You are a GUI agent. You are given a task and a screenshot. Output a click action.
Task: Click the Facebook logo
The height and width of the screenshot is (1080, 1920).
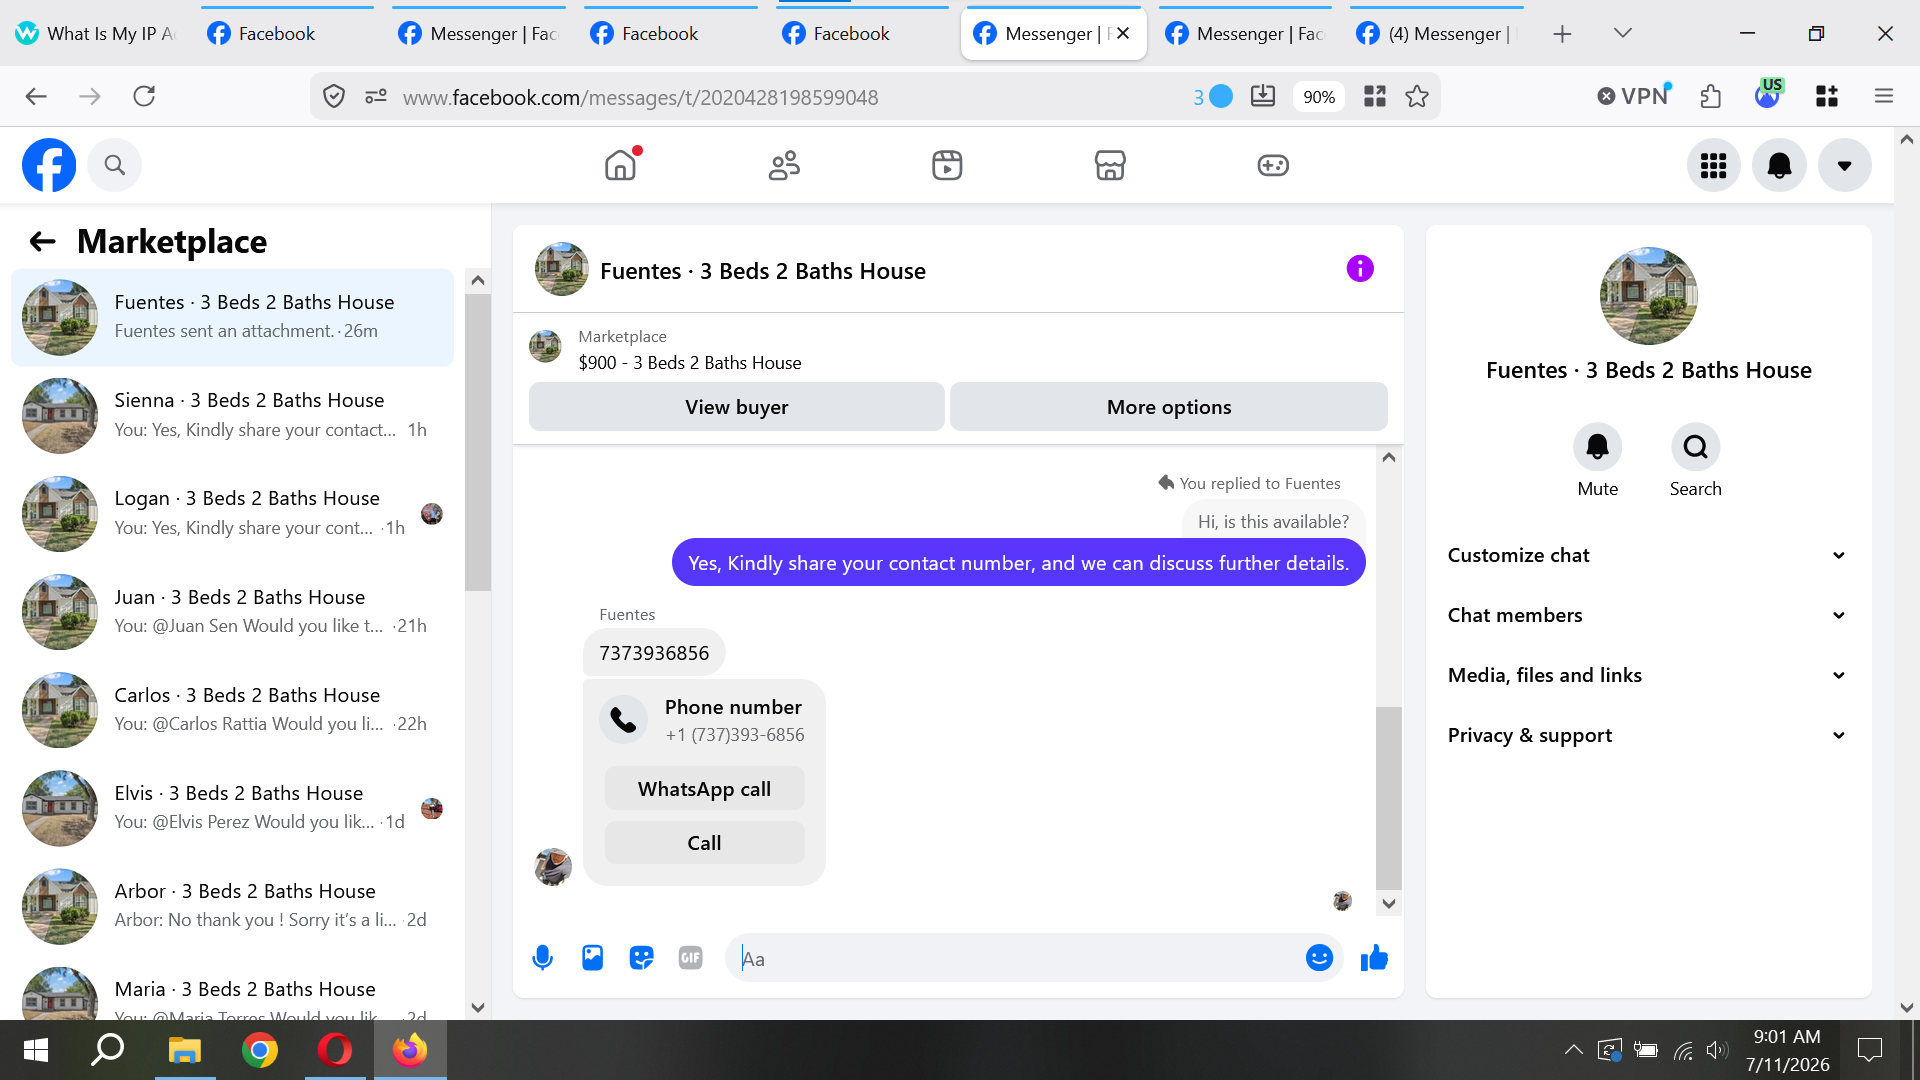[x=49, y=165]
